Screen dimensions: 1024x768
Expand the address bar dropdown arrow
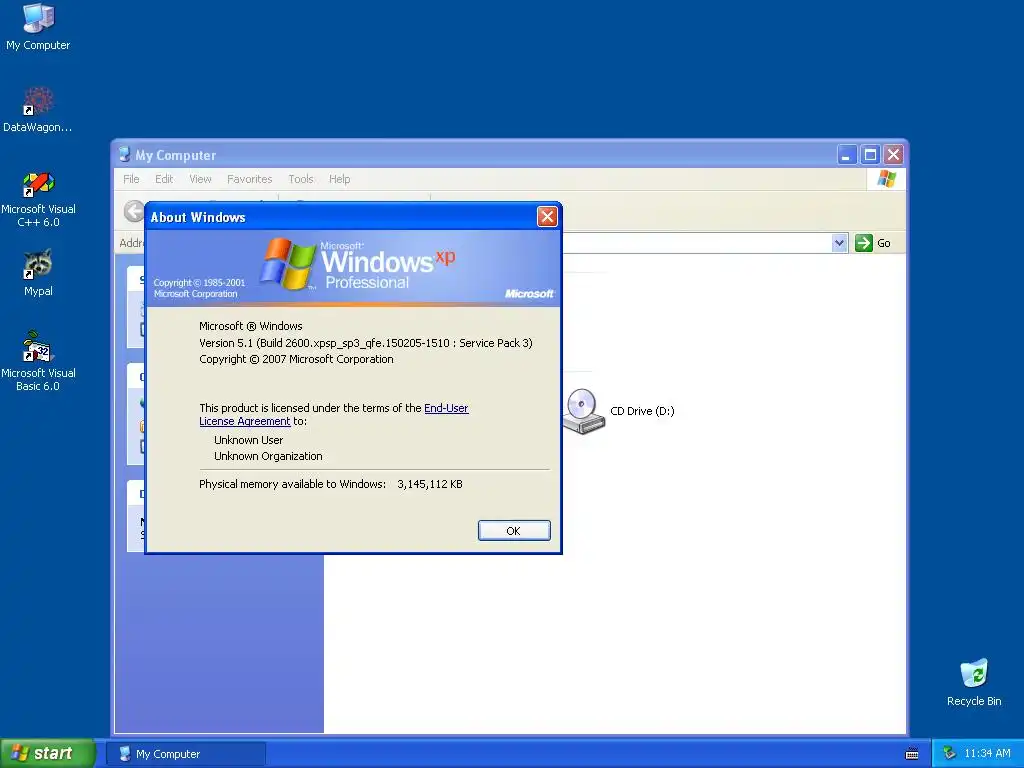pyautogui.click(x=839, y=243)
